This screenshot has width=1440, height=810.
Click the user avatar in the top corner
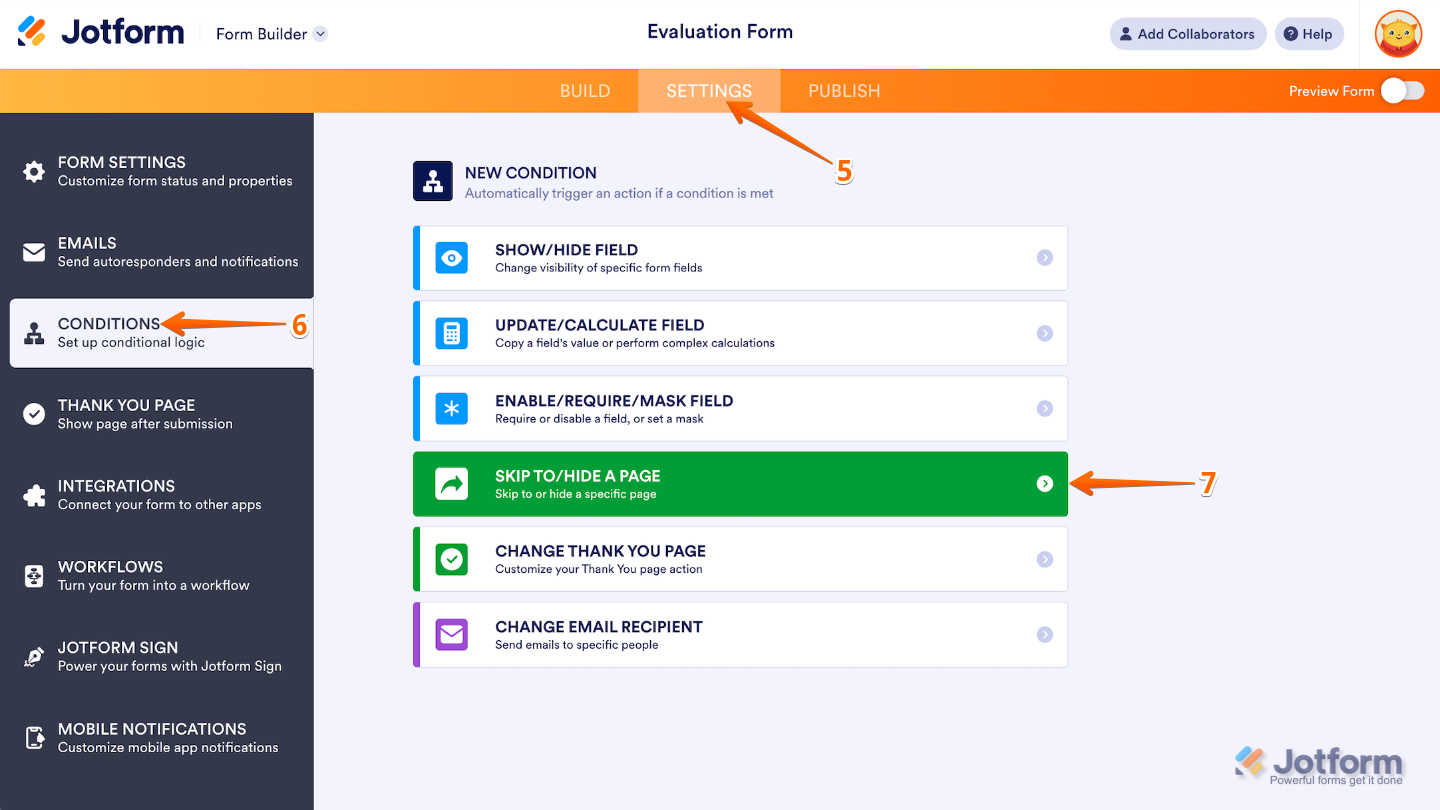(1397, 33)
